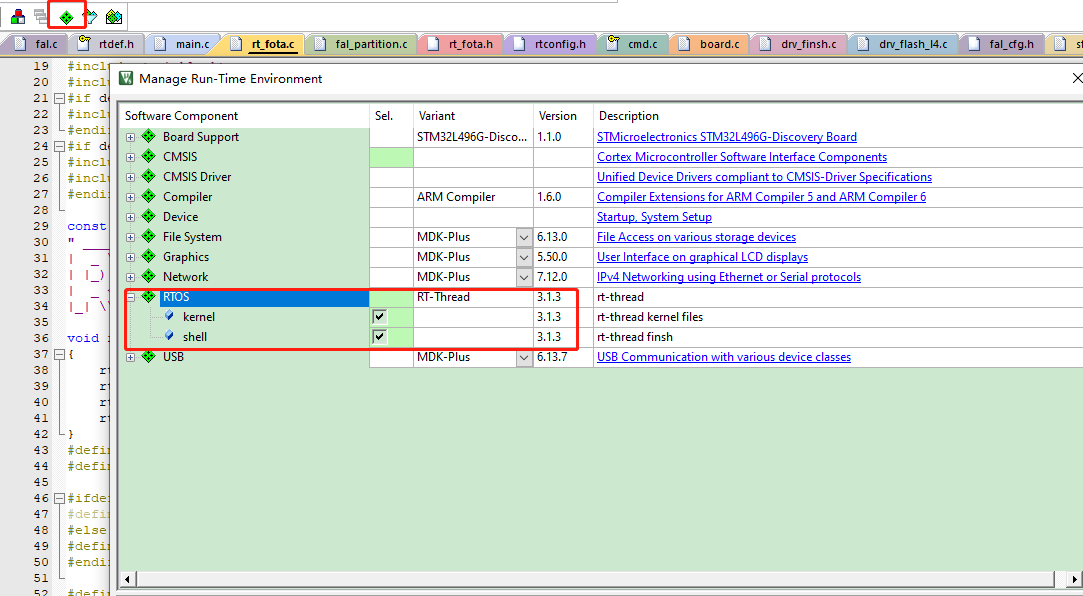Click the blue shell sub-component icon
Screen dimensions: 1083x596
coord(169,336)
